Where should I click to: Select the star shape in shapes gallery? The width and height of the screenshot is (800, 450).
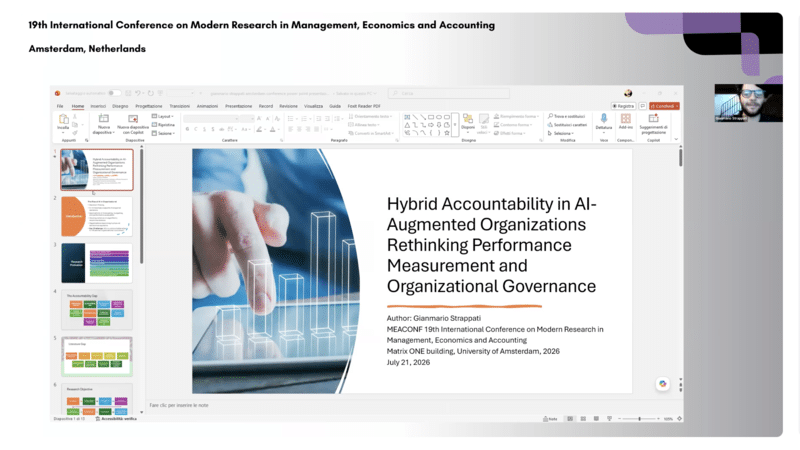(447, 133)
